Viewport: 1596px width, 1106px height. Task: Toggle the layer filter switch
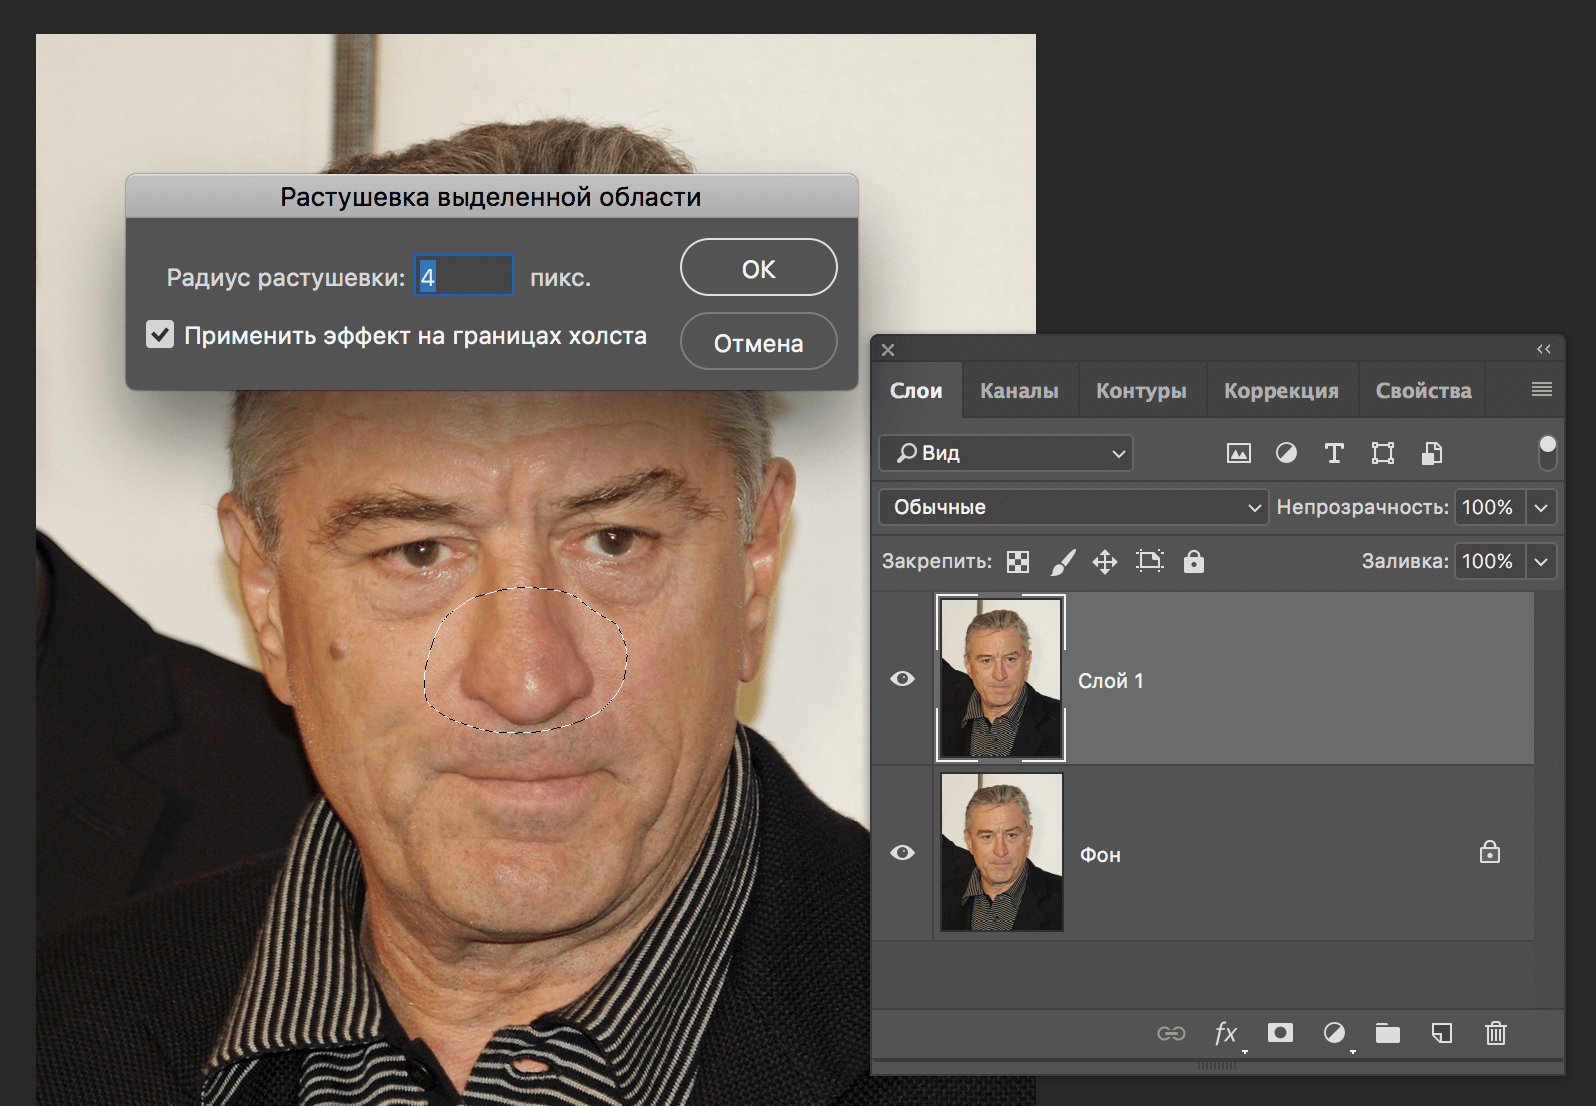click(x=1547, y=453)
